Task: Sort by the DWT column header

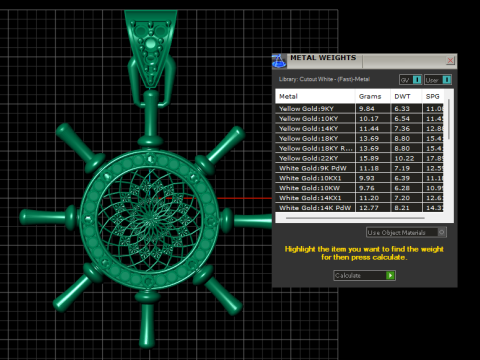Action: (406, 96)
